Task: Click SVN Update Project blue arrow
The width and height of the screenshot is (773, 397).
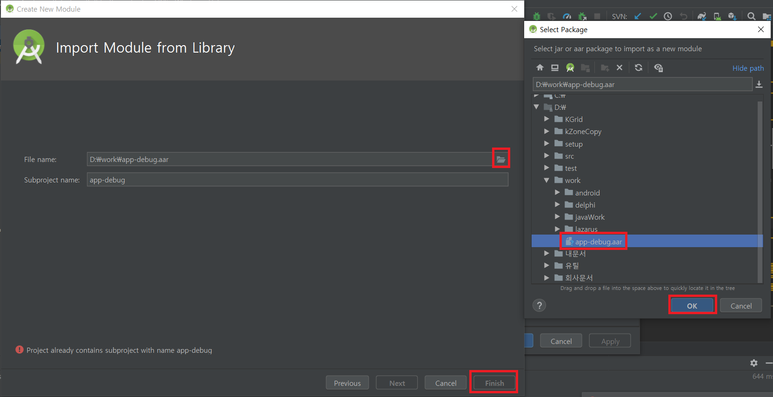Action: click(638, 16)
